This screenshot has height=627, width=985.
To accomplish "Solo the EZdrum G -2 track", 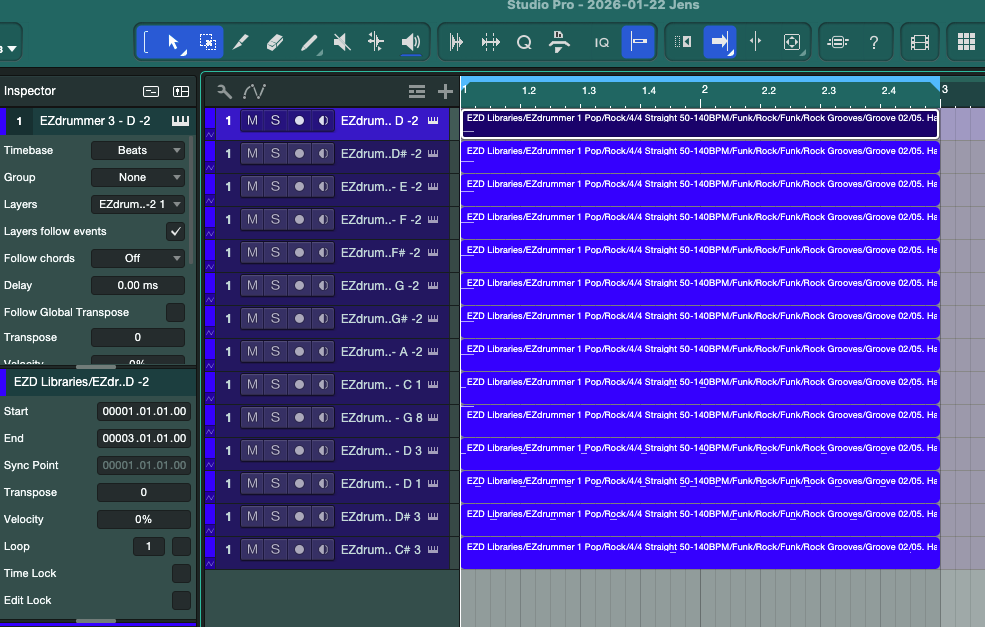I will click(275, 286).
